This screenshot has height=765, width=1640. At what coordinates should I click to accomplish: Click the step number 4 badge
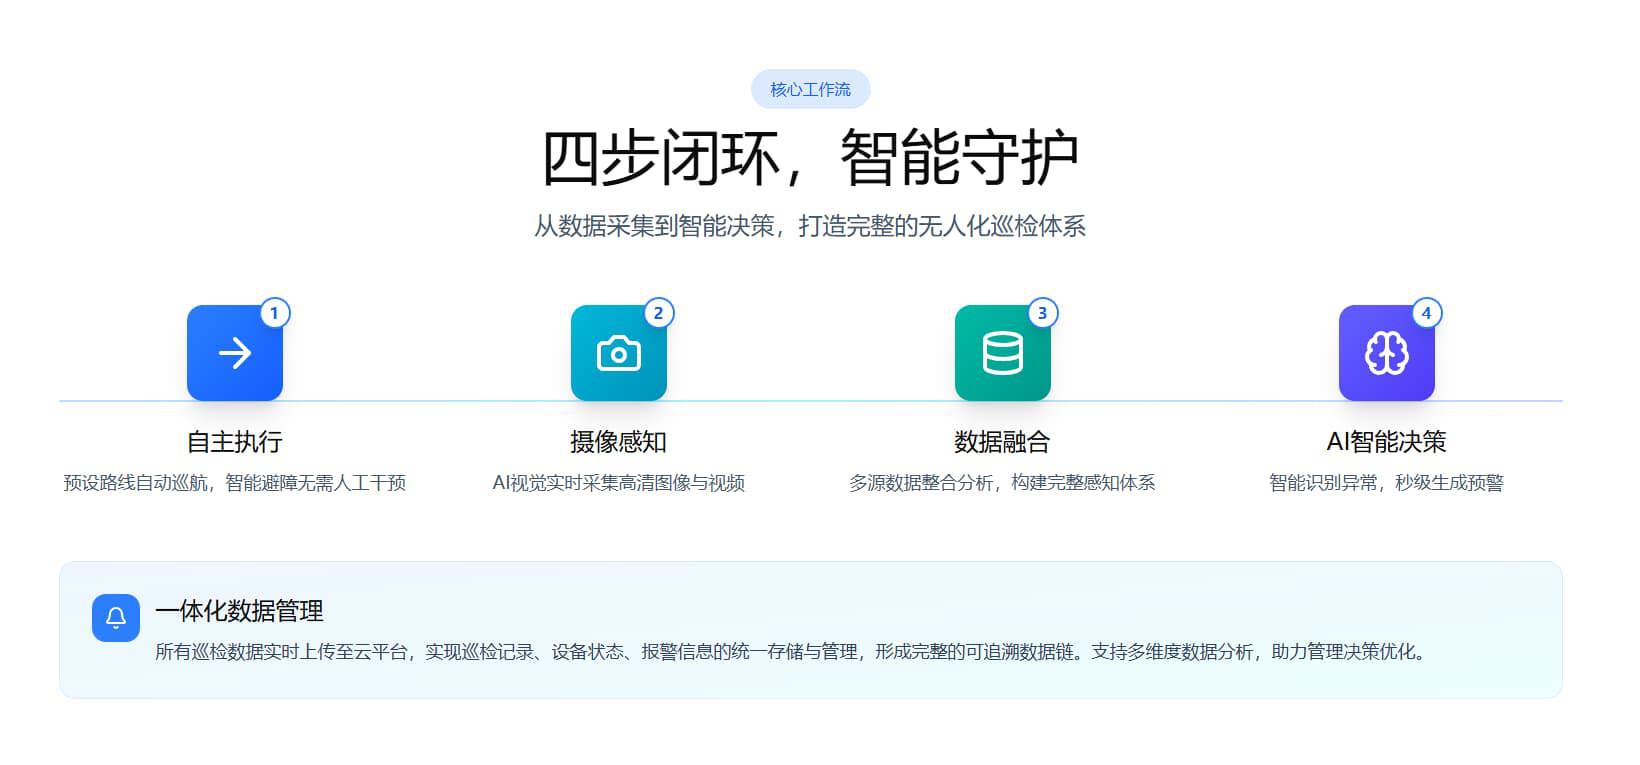pos(1426,313)
